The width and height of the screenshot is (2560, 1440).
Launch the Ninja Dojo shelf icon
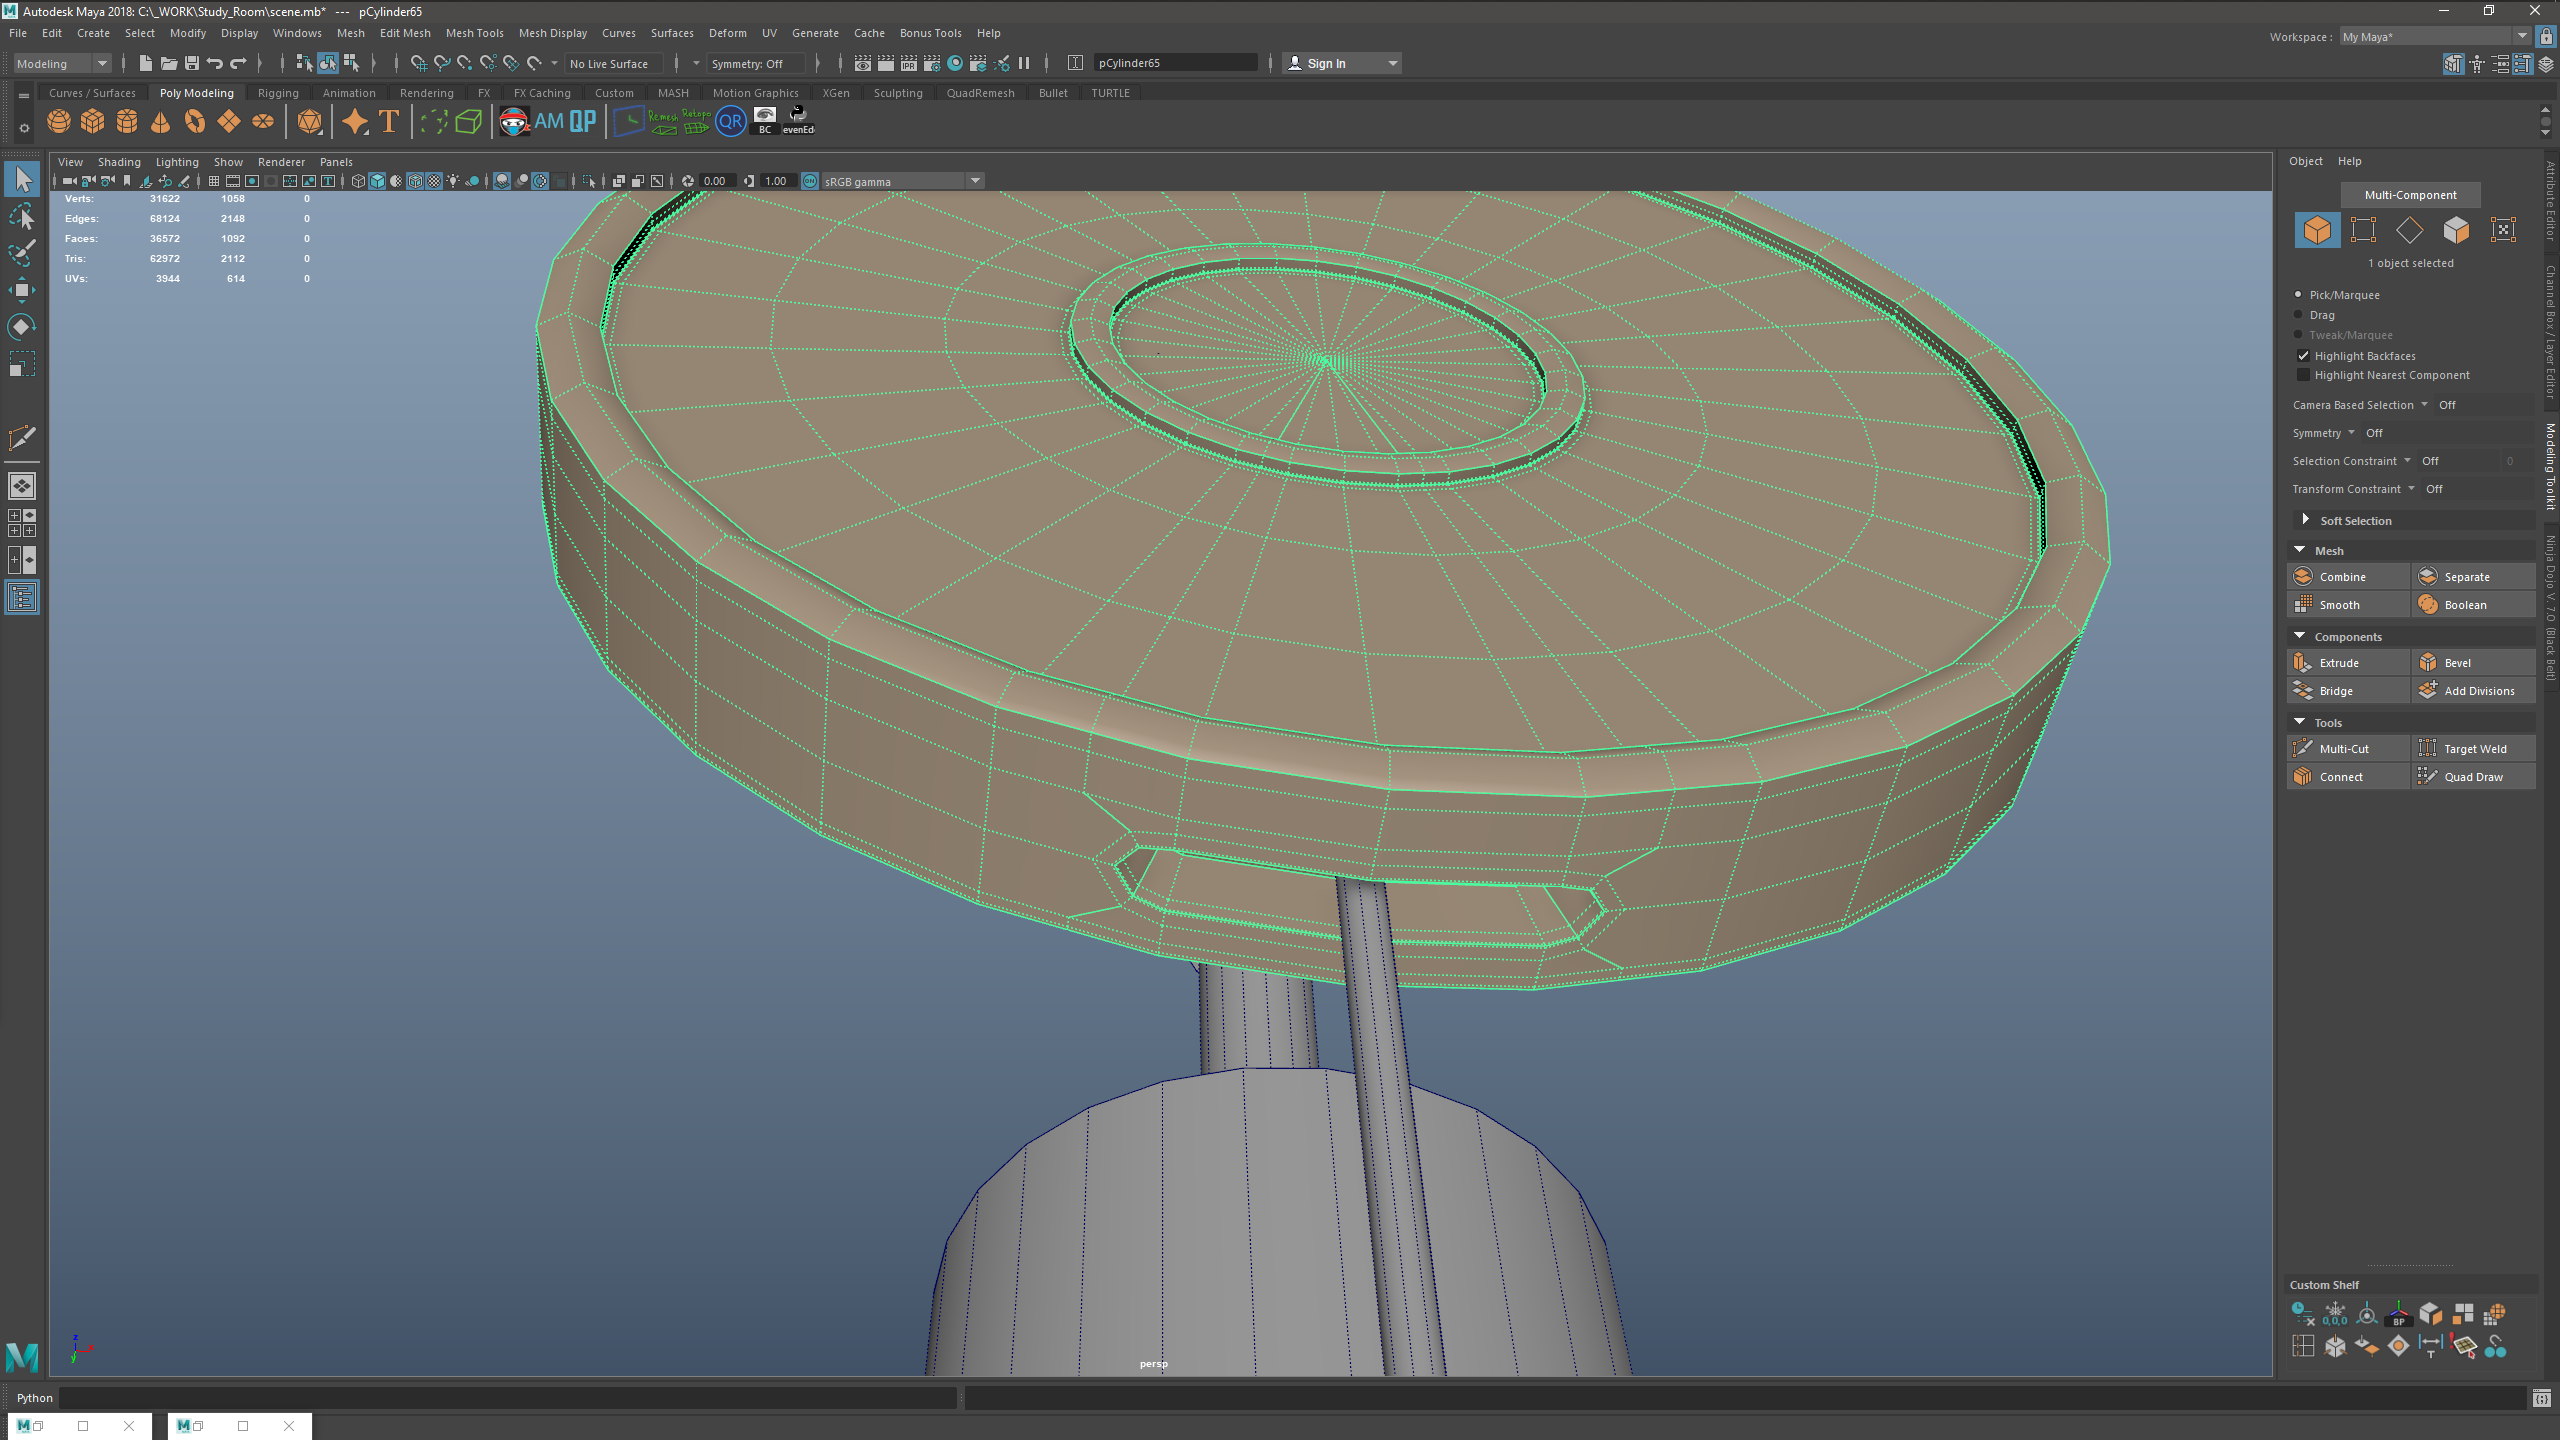point(514,122)
